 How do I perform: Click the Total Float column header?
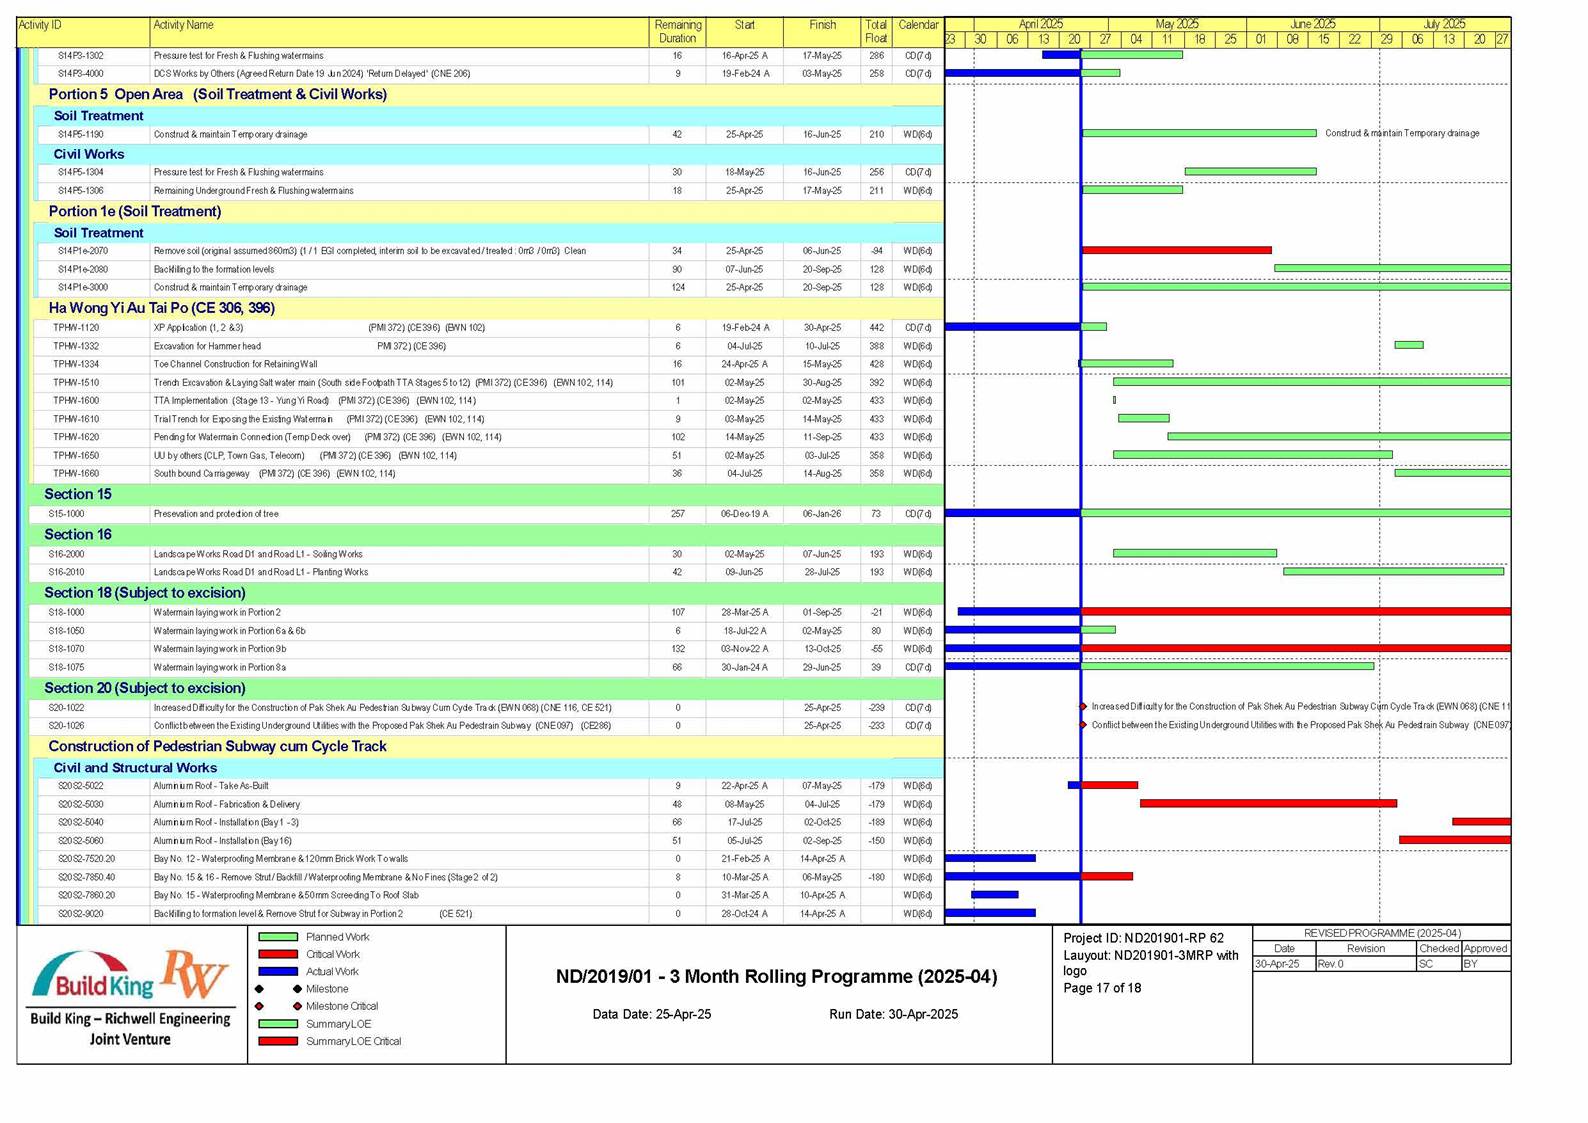(x=876, y=32)
